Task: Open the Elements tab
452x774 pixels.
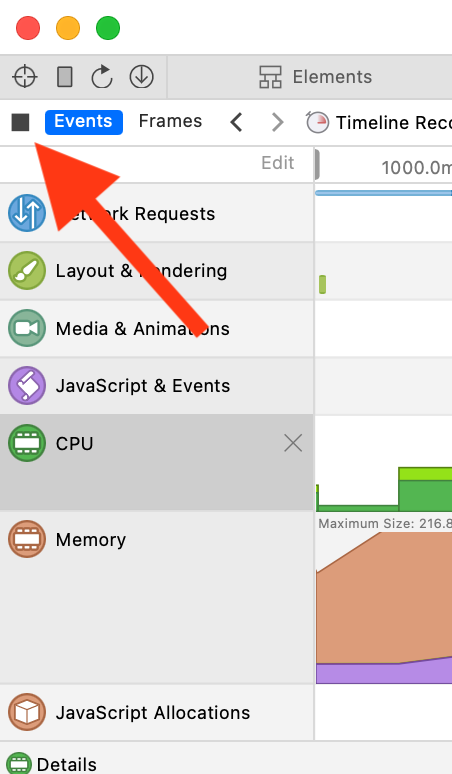Action: tap(316, 77)
